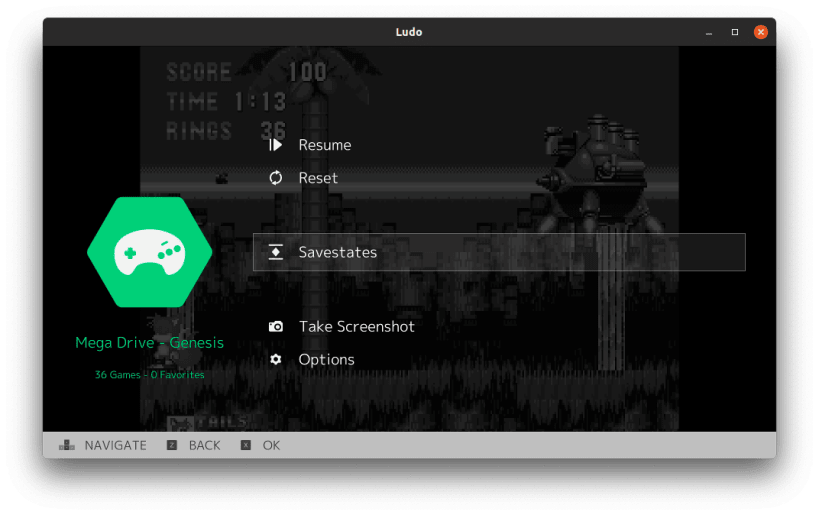
Task: Click the Mega Drive - Genesis label
Action: pos(149,343)
